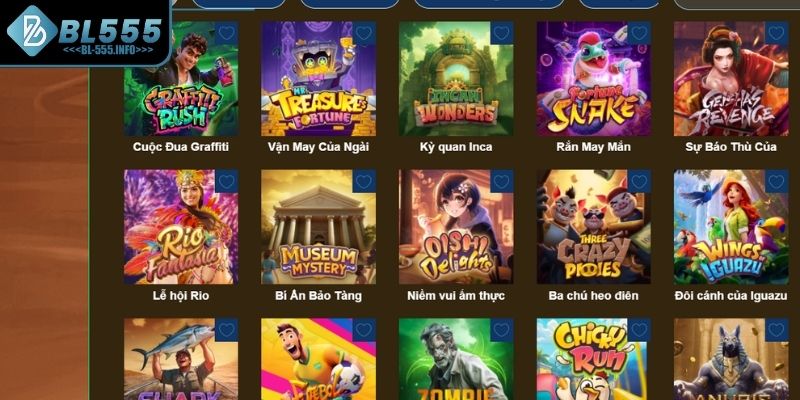Screen dimensions: 800x400
Task: Click the Niềm vui ẩm thực label
Action: [x=456, y=295]
